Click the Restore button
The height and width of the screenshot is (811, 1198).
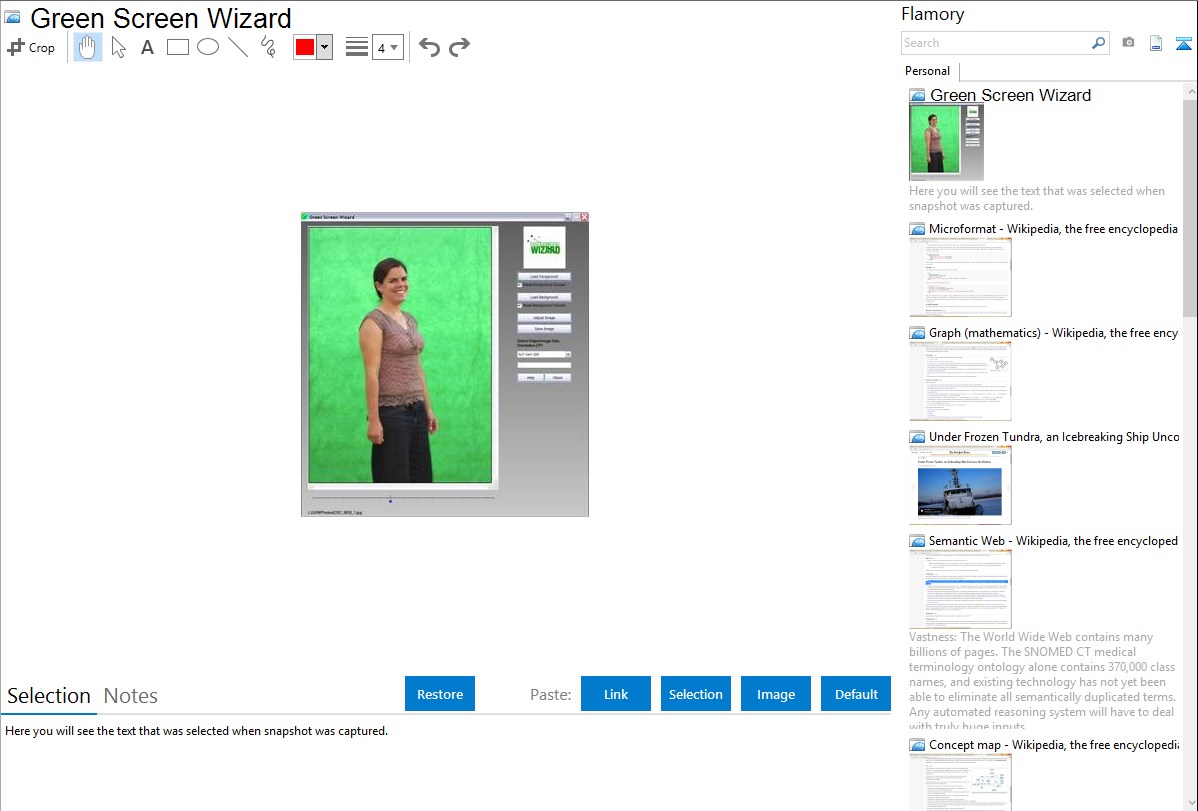pyautogui.click(x=440, y=694)
